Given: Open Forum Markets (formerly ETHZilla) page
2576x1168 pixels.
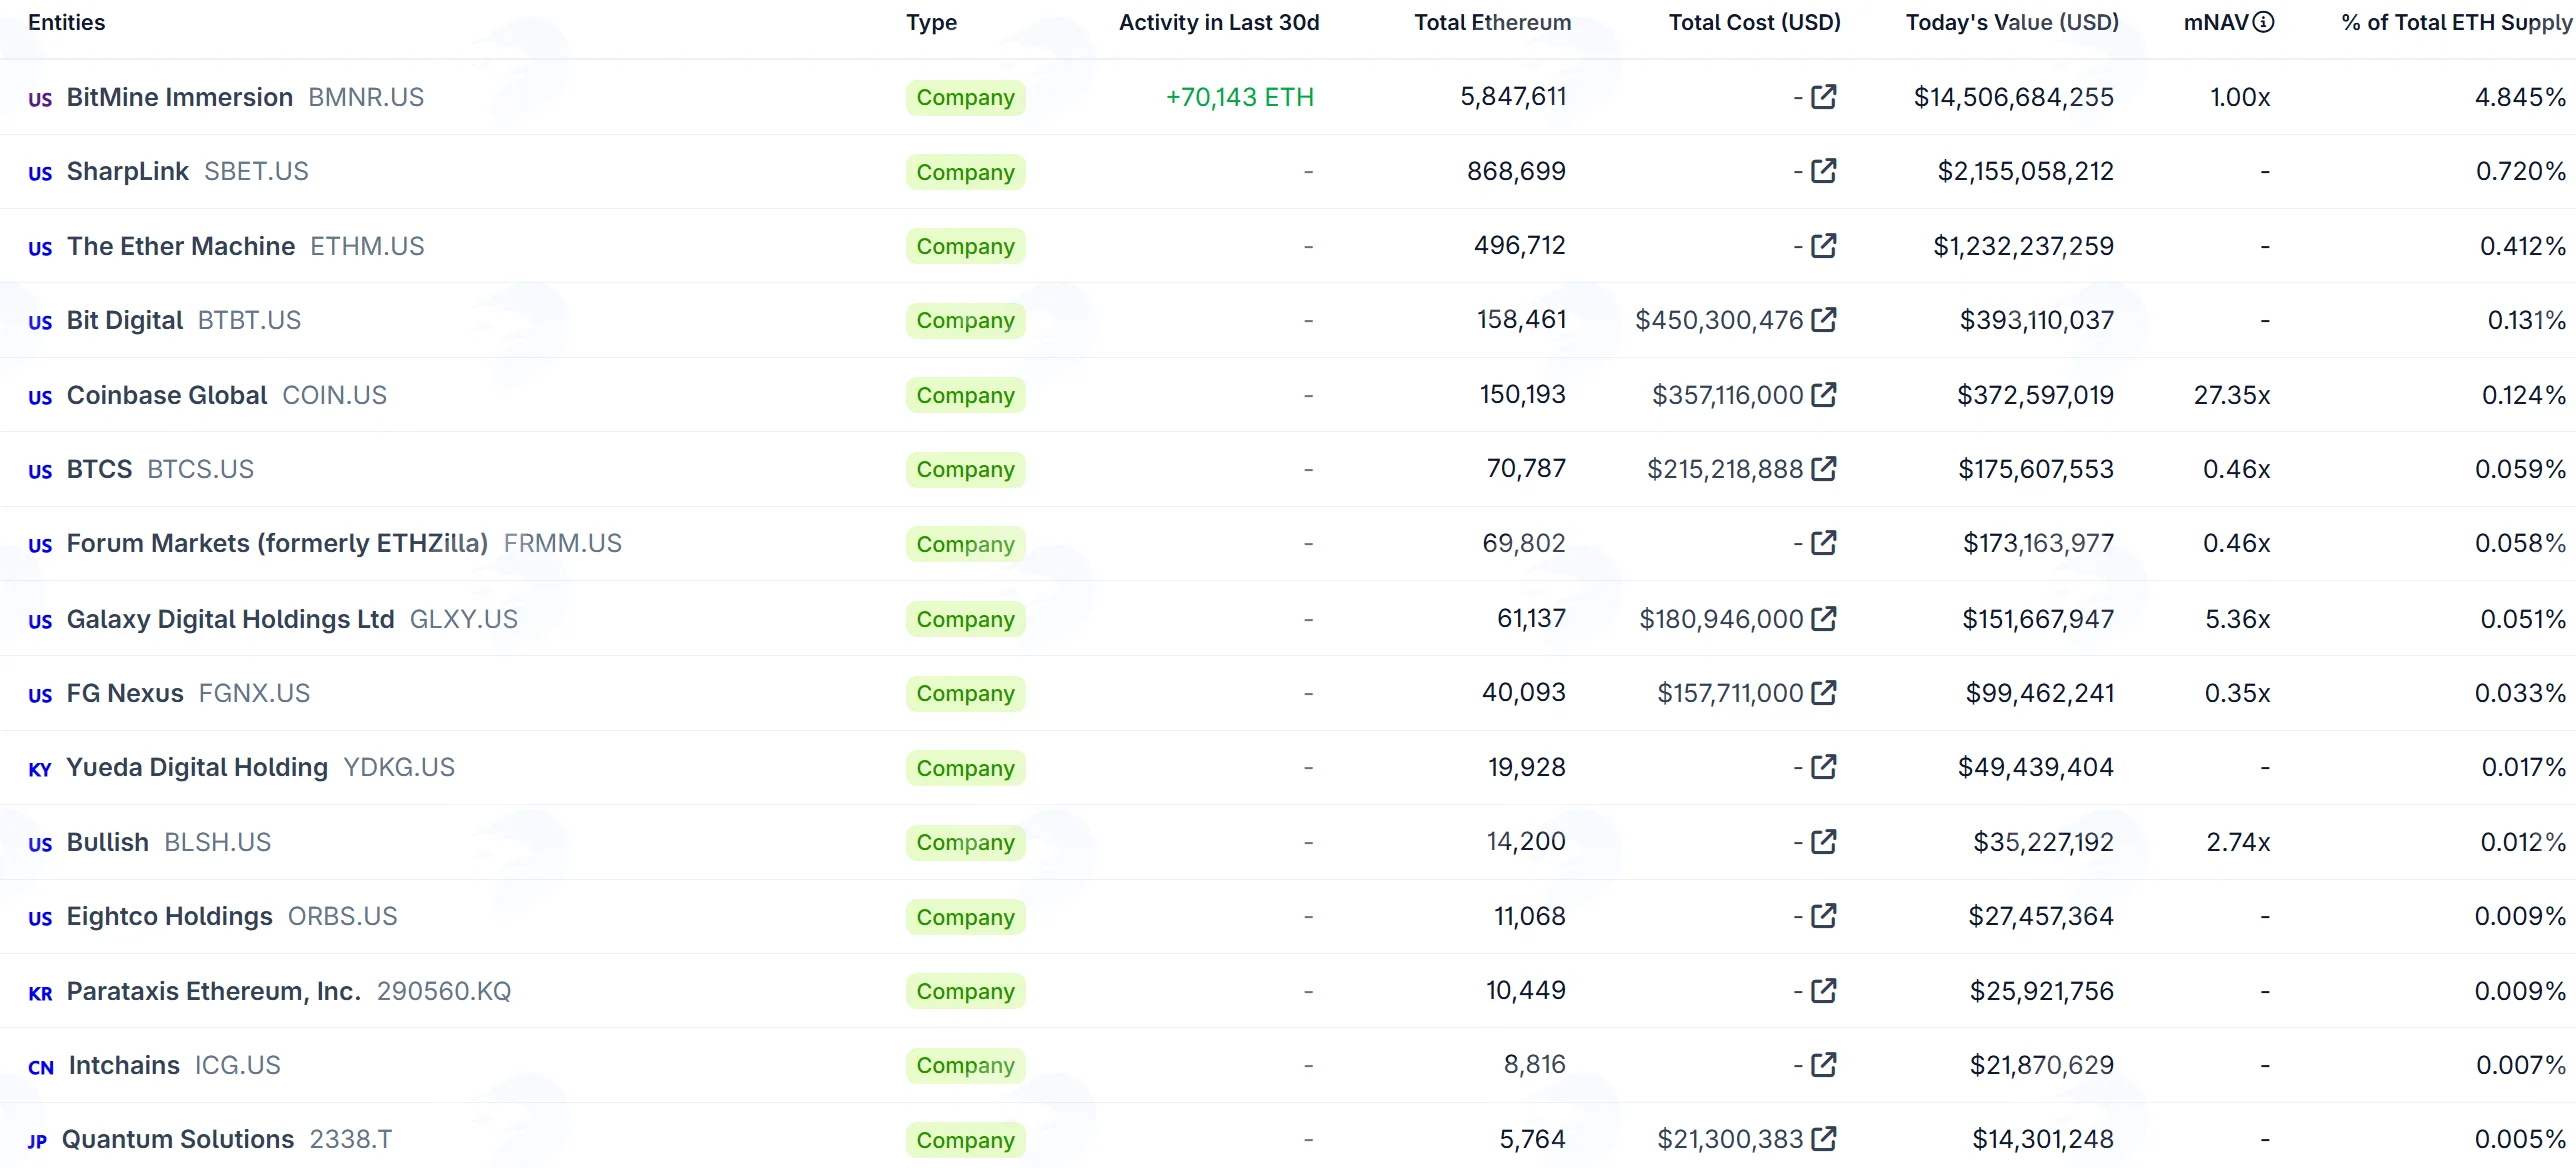Looking at the screenshot, I should click(x=277, y=543).
